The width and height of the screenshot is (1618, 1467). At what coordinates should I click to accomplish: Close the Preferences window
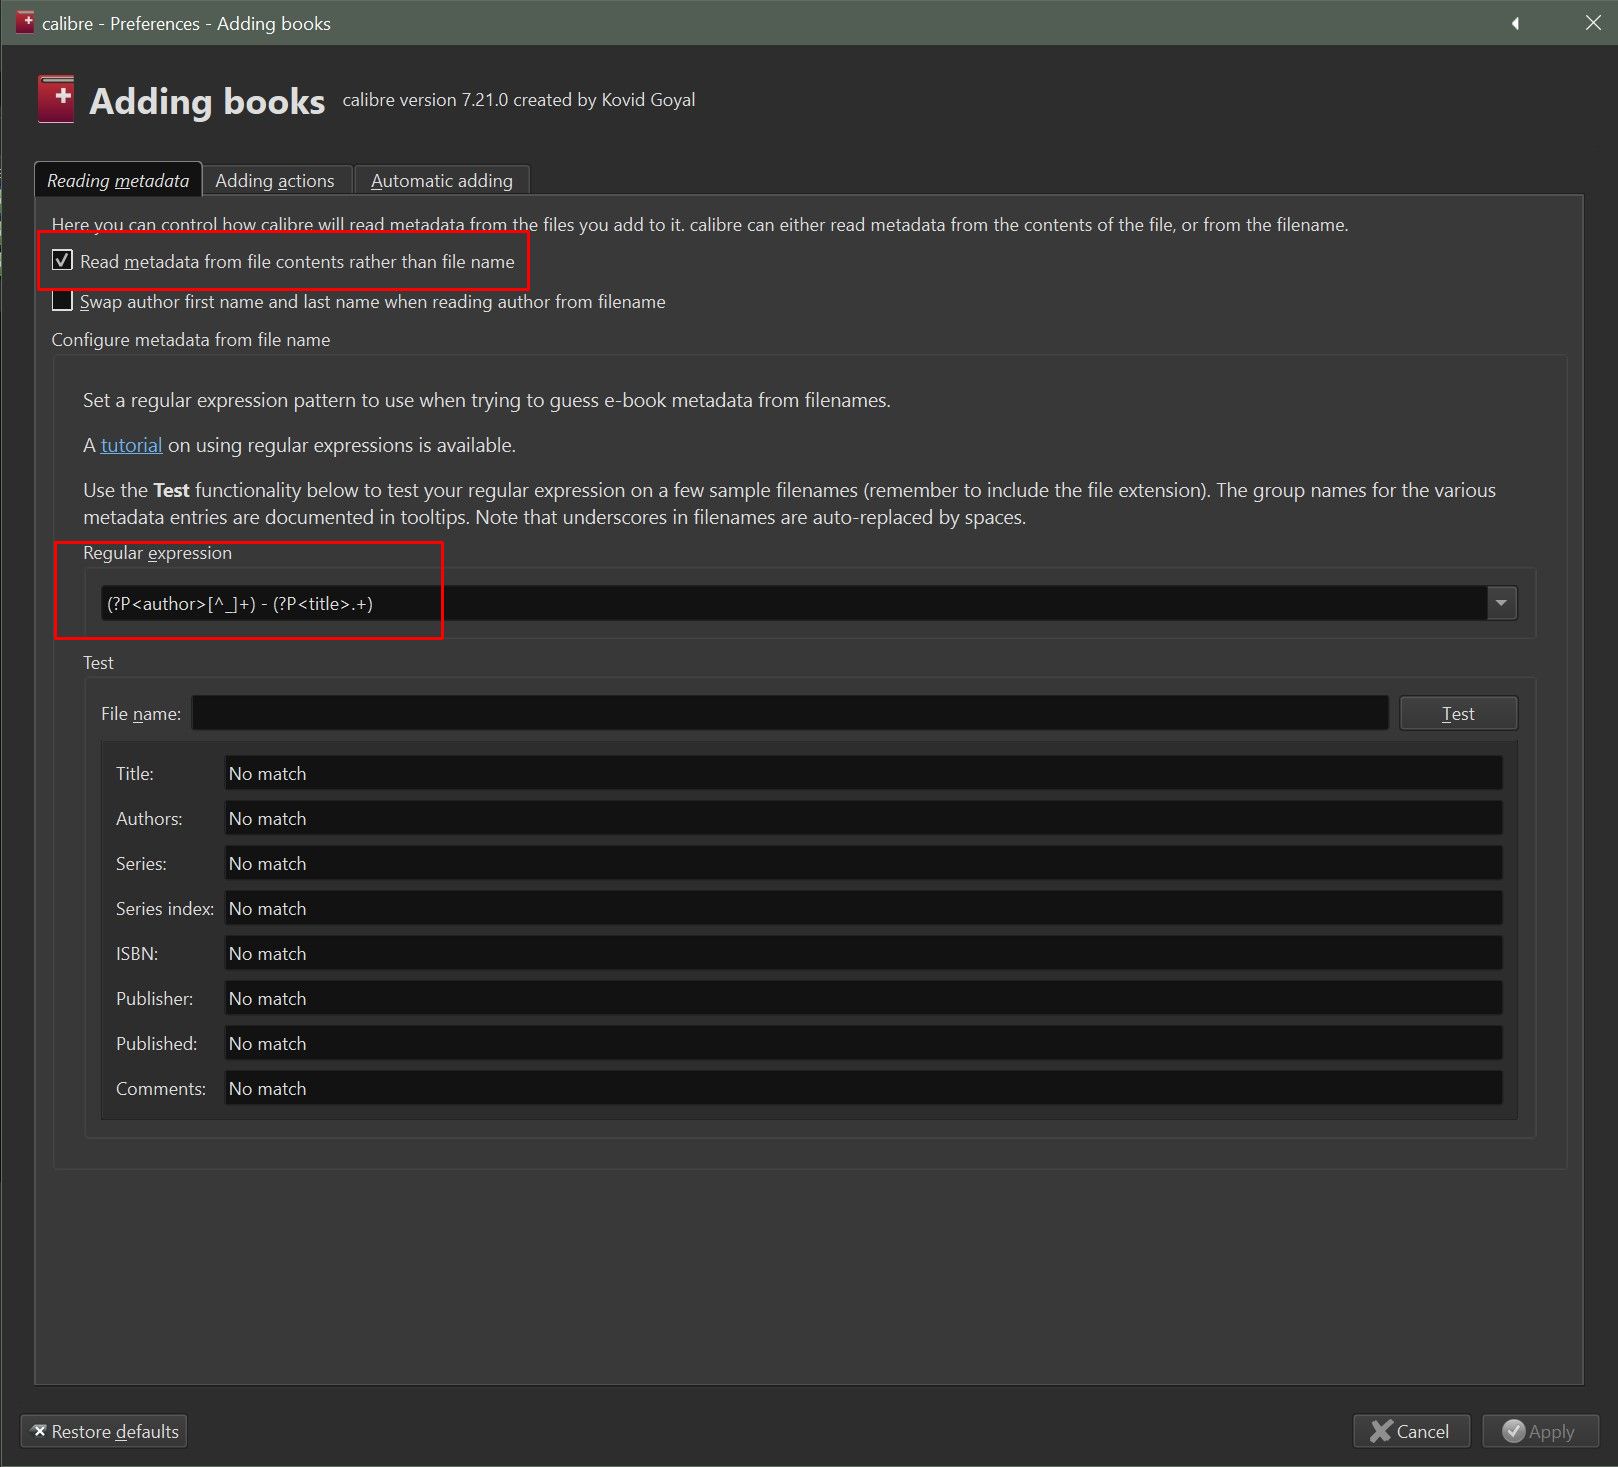(x=1593, y=23)
